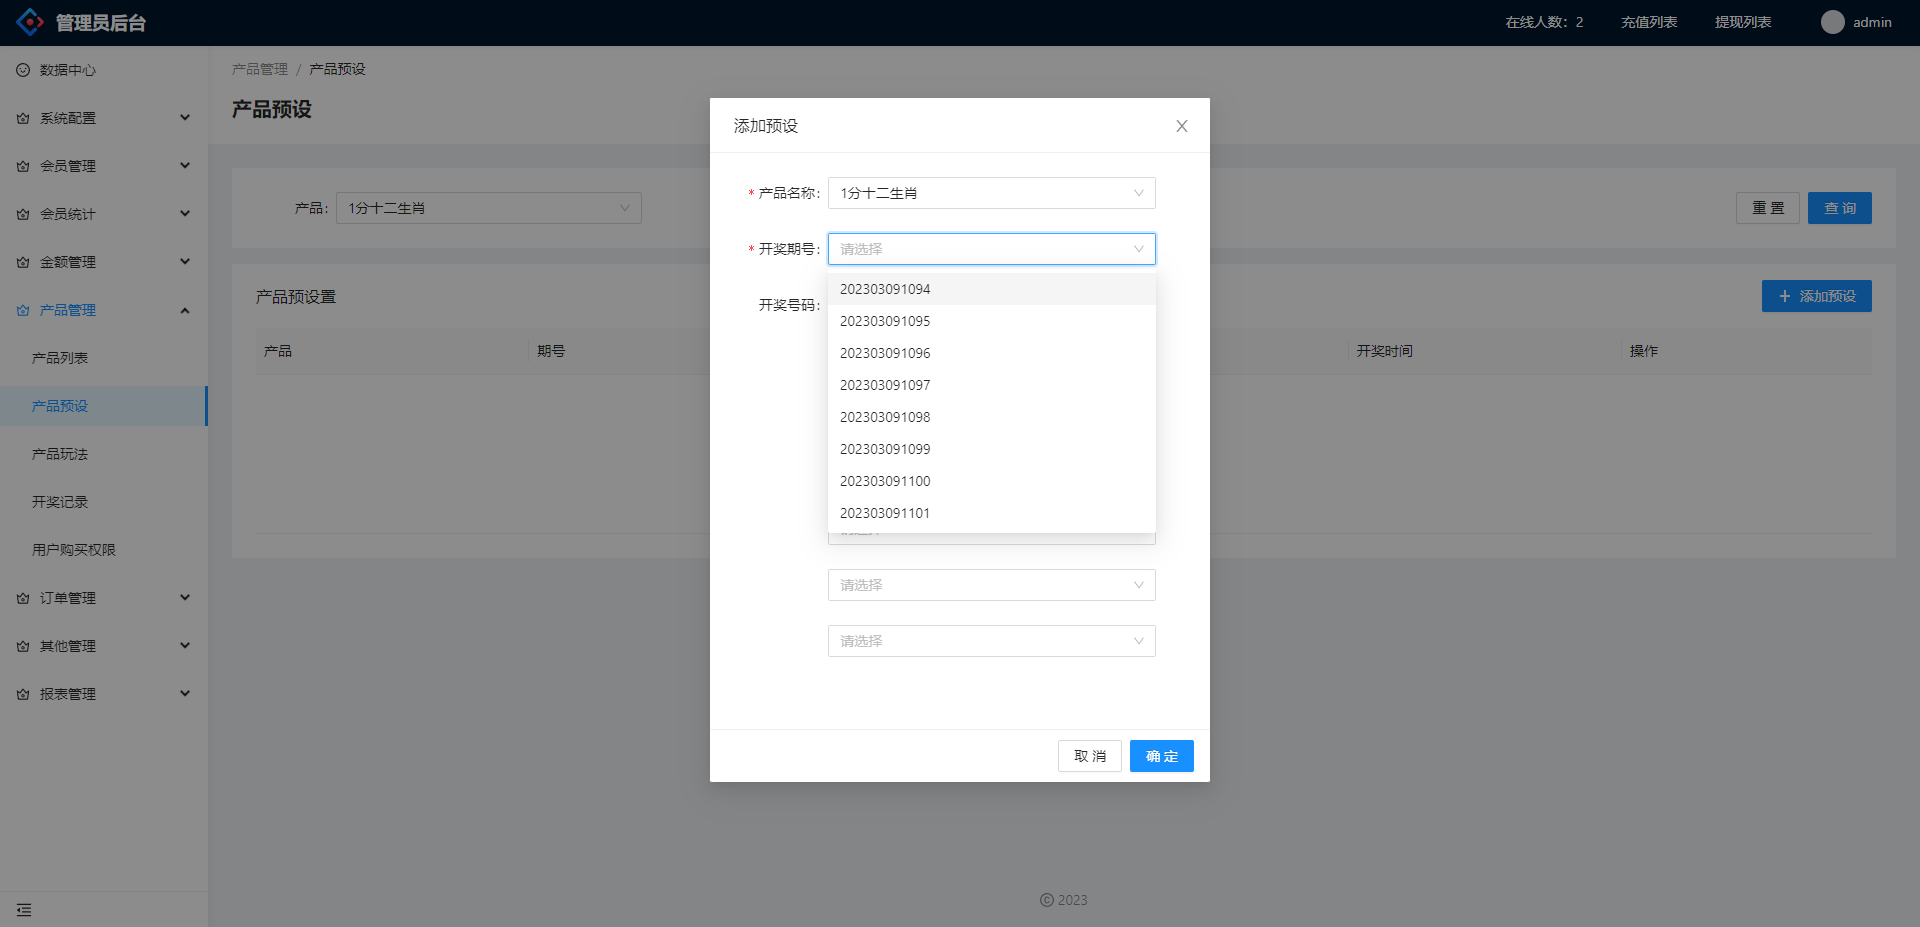Click the admin console logo icon

click(x=30, y=22)
